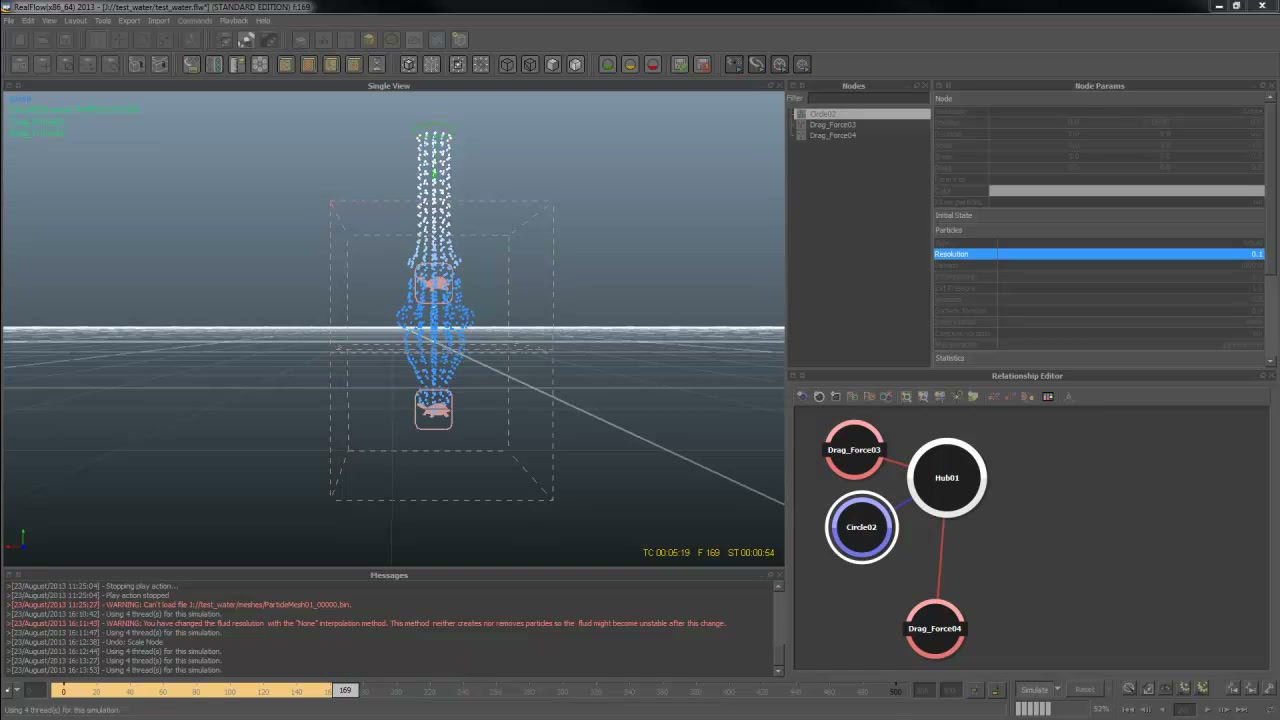Click frame 0 on the timeline

click(x=63, y=691)
